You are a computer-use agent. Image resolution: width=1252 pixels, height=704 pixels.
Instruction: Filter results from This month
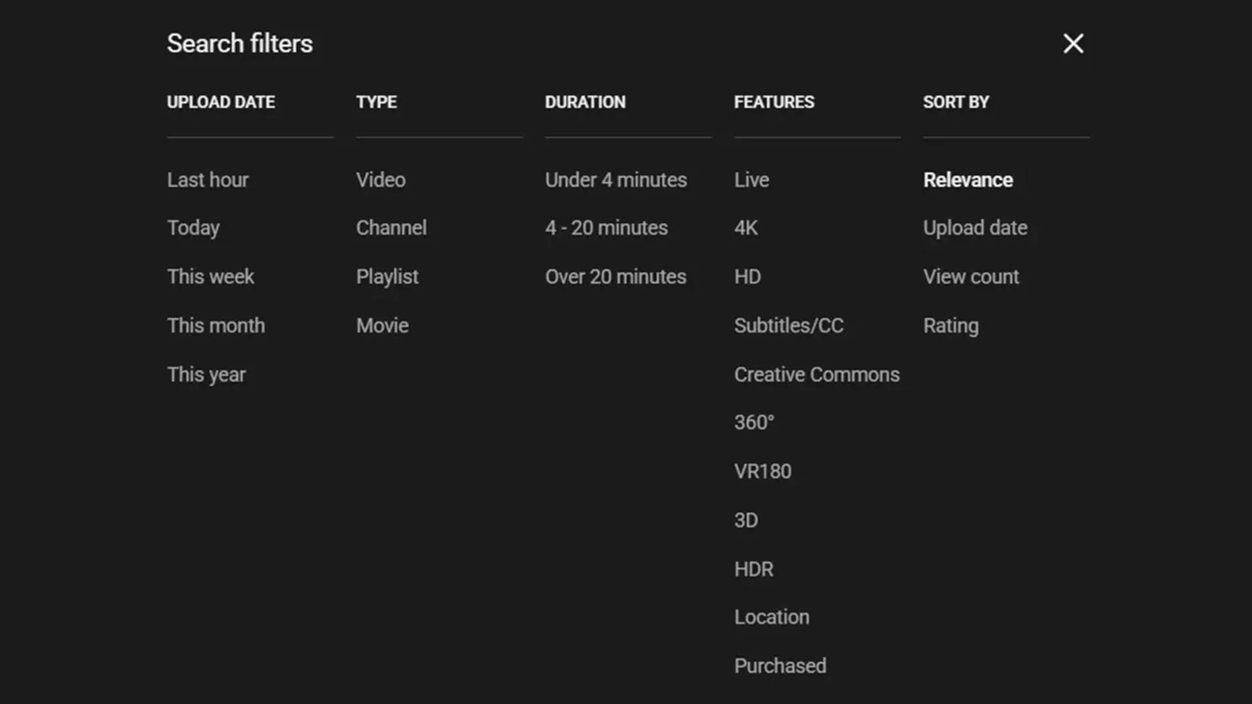point(216,325)
